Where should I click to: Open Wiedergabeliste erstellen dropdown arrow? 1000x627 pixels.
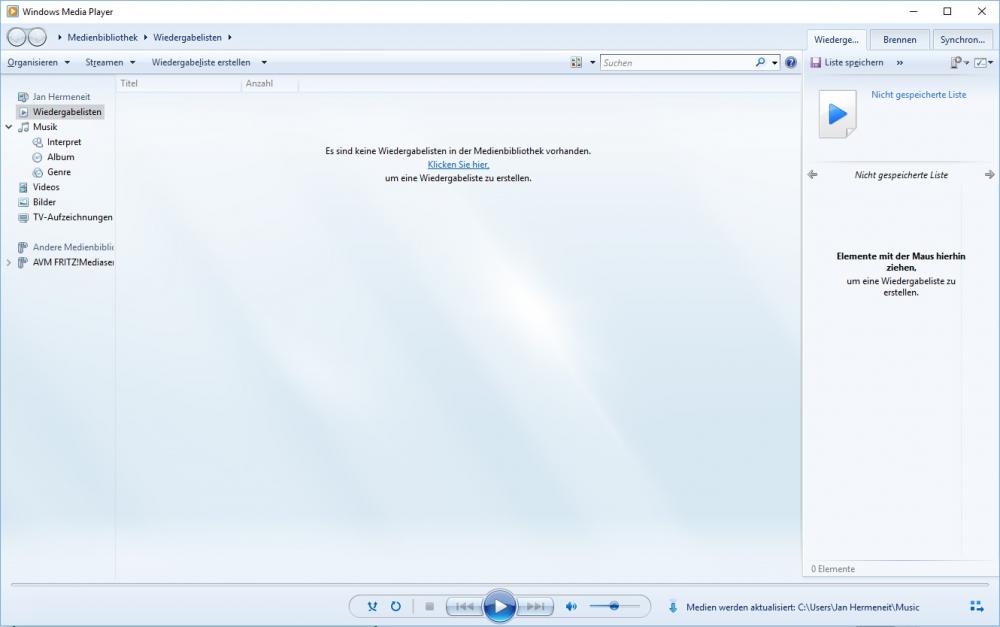coord(264,63)
